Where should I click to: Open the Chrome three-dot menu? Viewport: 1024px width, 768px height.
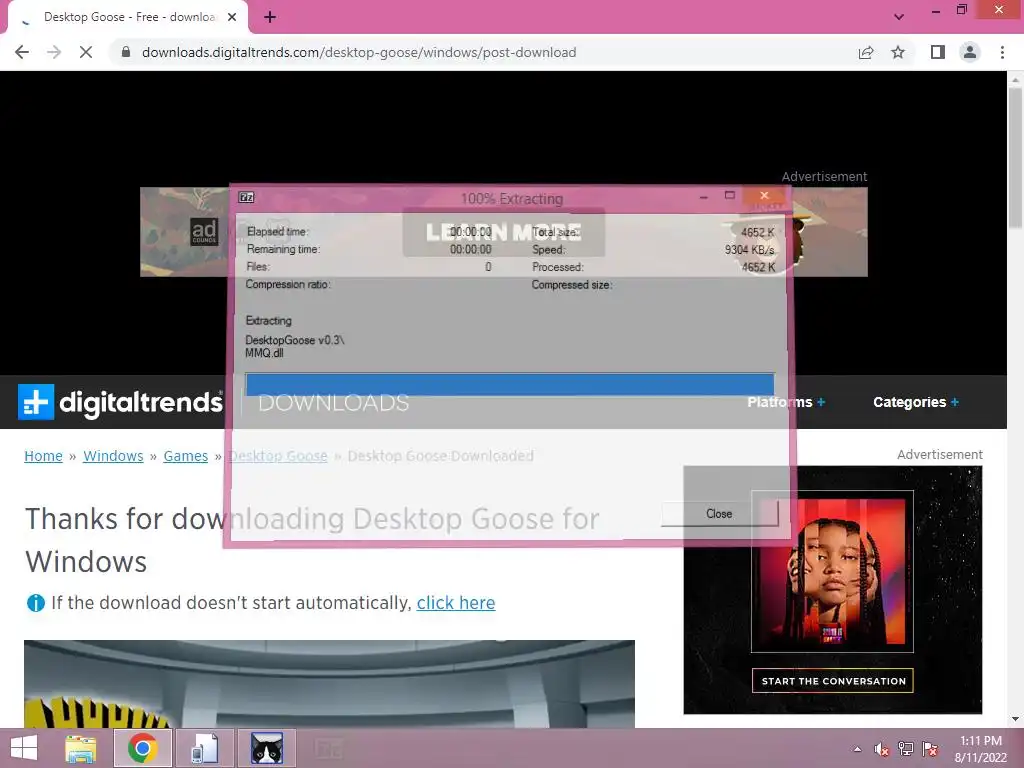(1002, 52)
